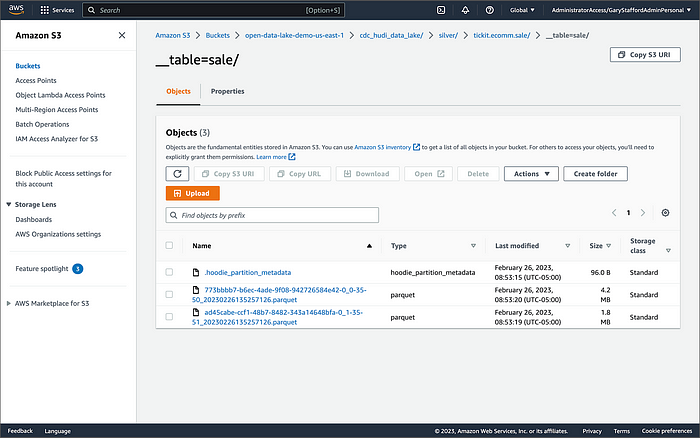Open IAM Access Analyzer for S3
The height and width of the screenshot is (438, 700).
pyautogui.click(x=56, y=139)
